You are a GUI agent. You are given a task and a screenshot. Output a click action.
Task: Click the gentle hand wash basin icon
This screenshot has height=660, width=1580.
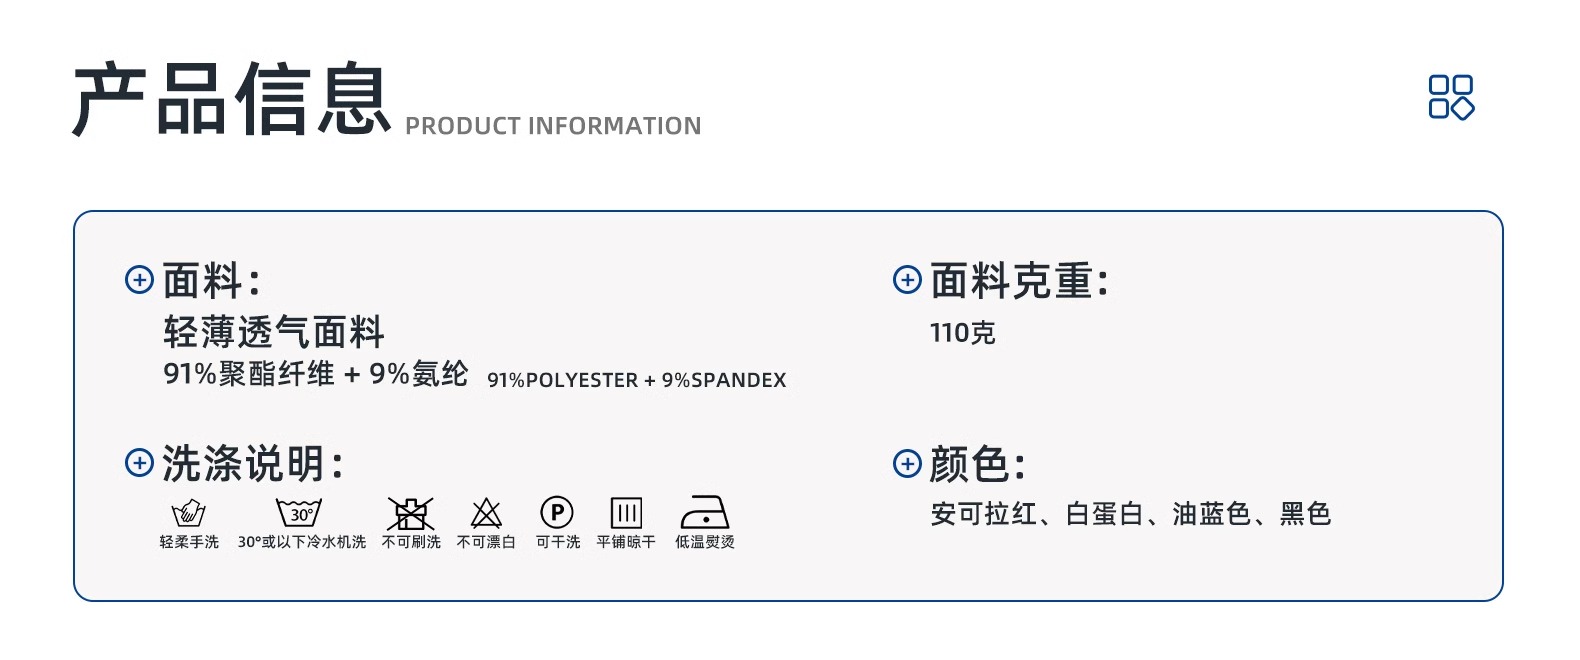coord(188,514)
